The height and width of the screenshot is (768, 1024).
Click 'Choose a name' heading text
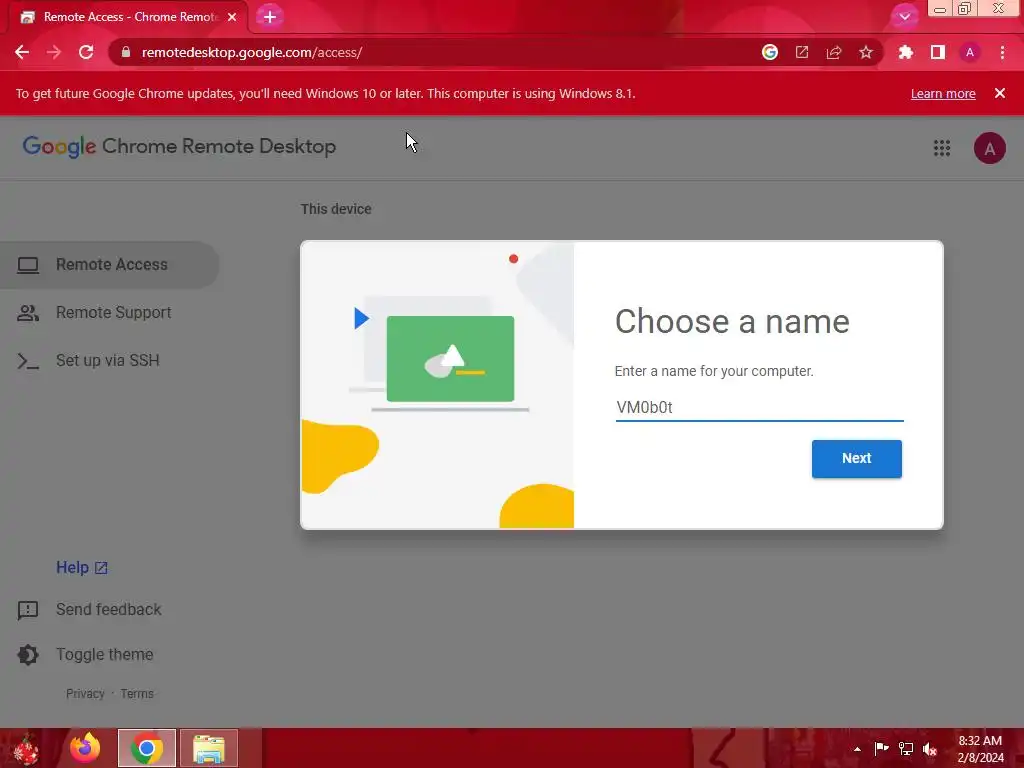point(732,321)
